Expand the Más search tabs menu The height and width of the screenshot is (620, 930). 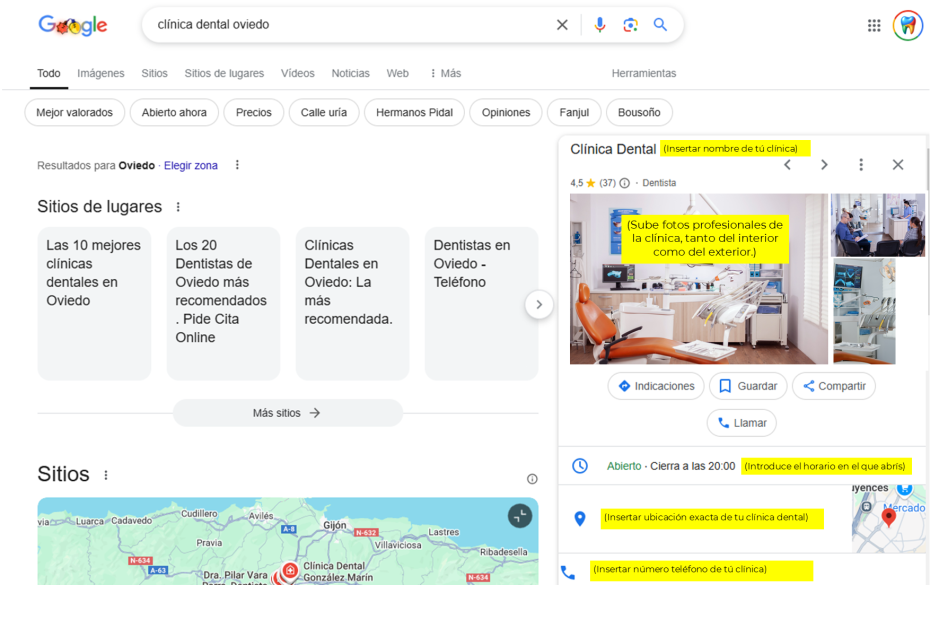[445, 73]
